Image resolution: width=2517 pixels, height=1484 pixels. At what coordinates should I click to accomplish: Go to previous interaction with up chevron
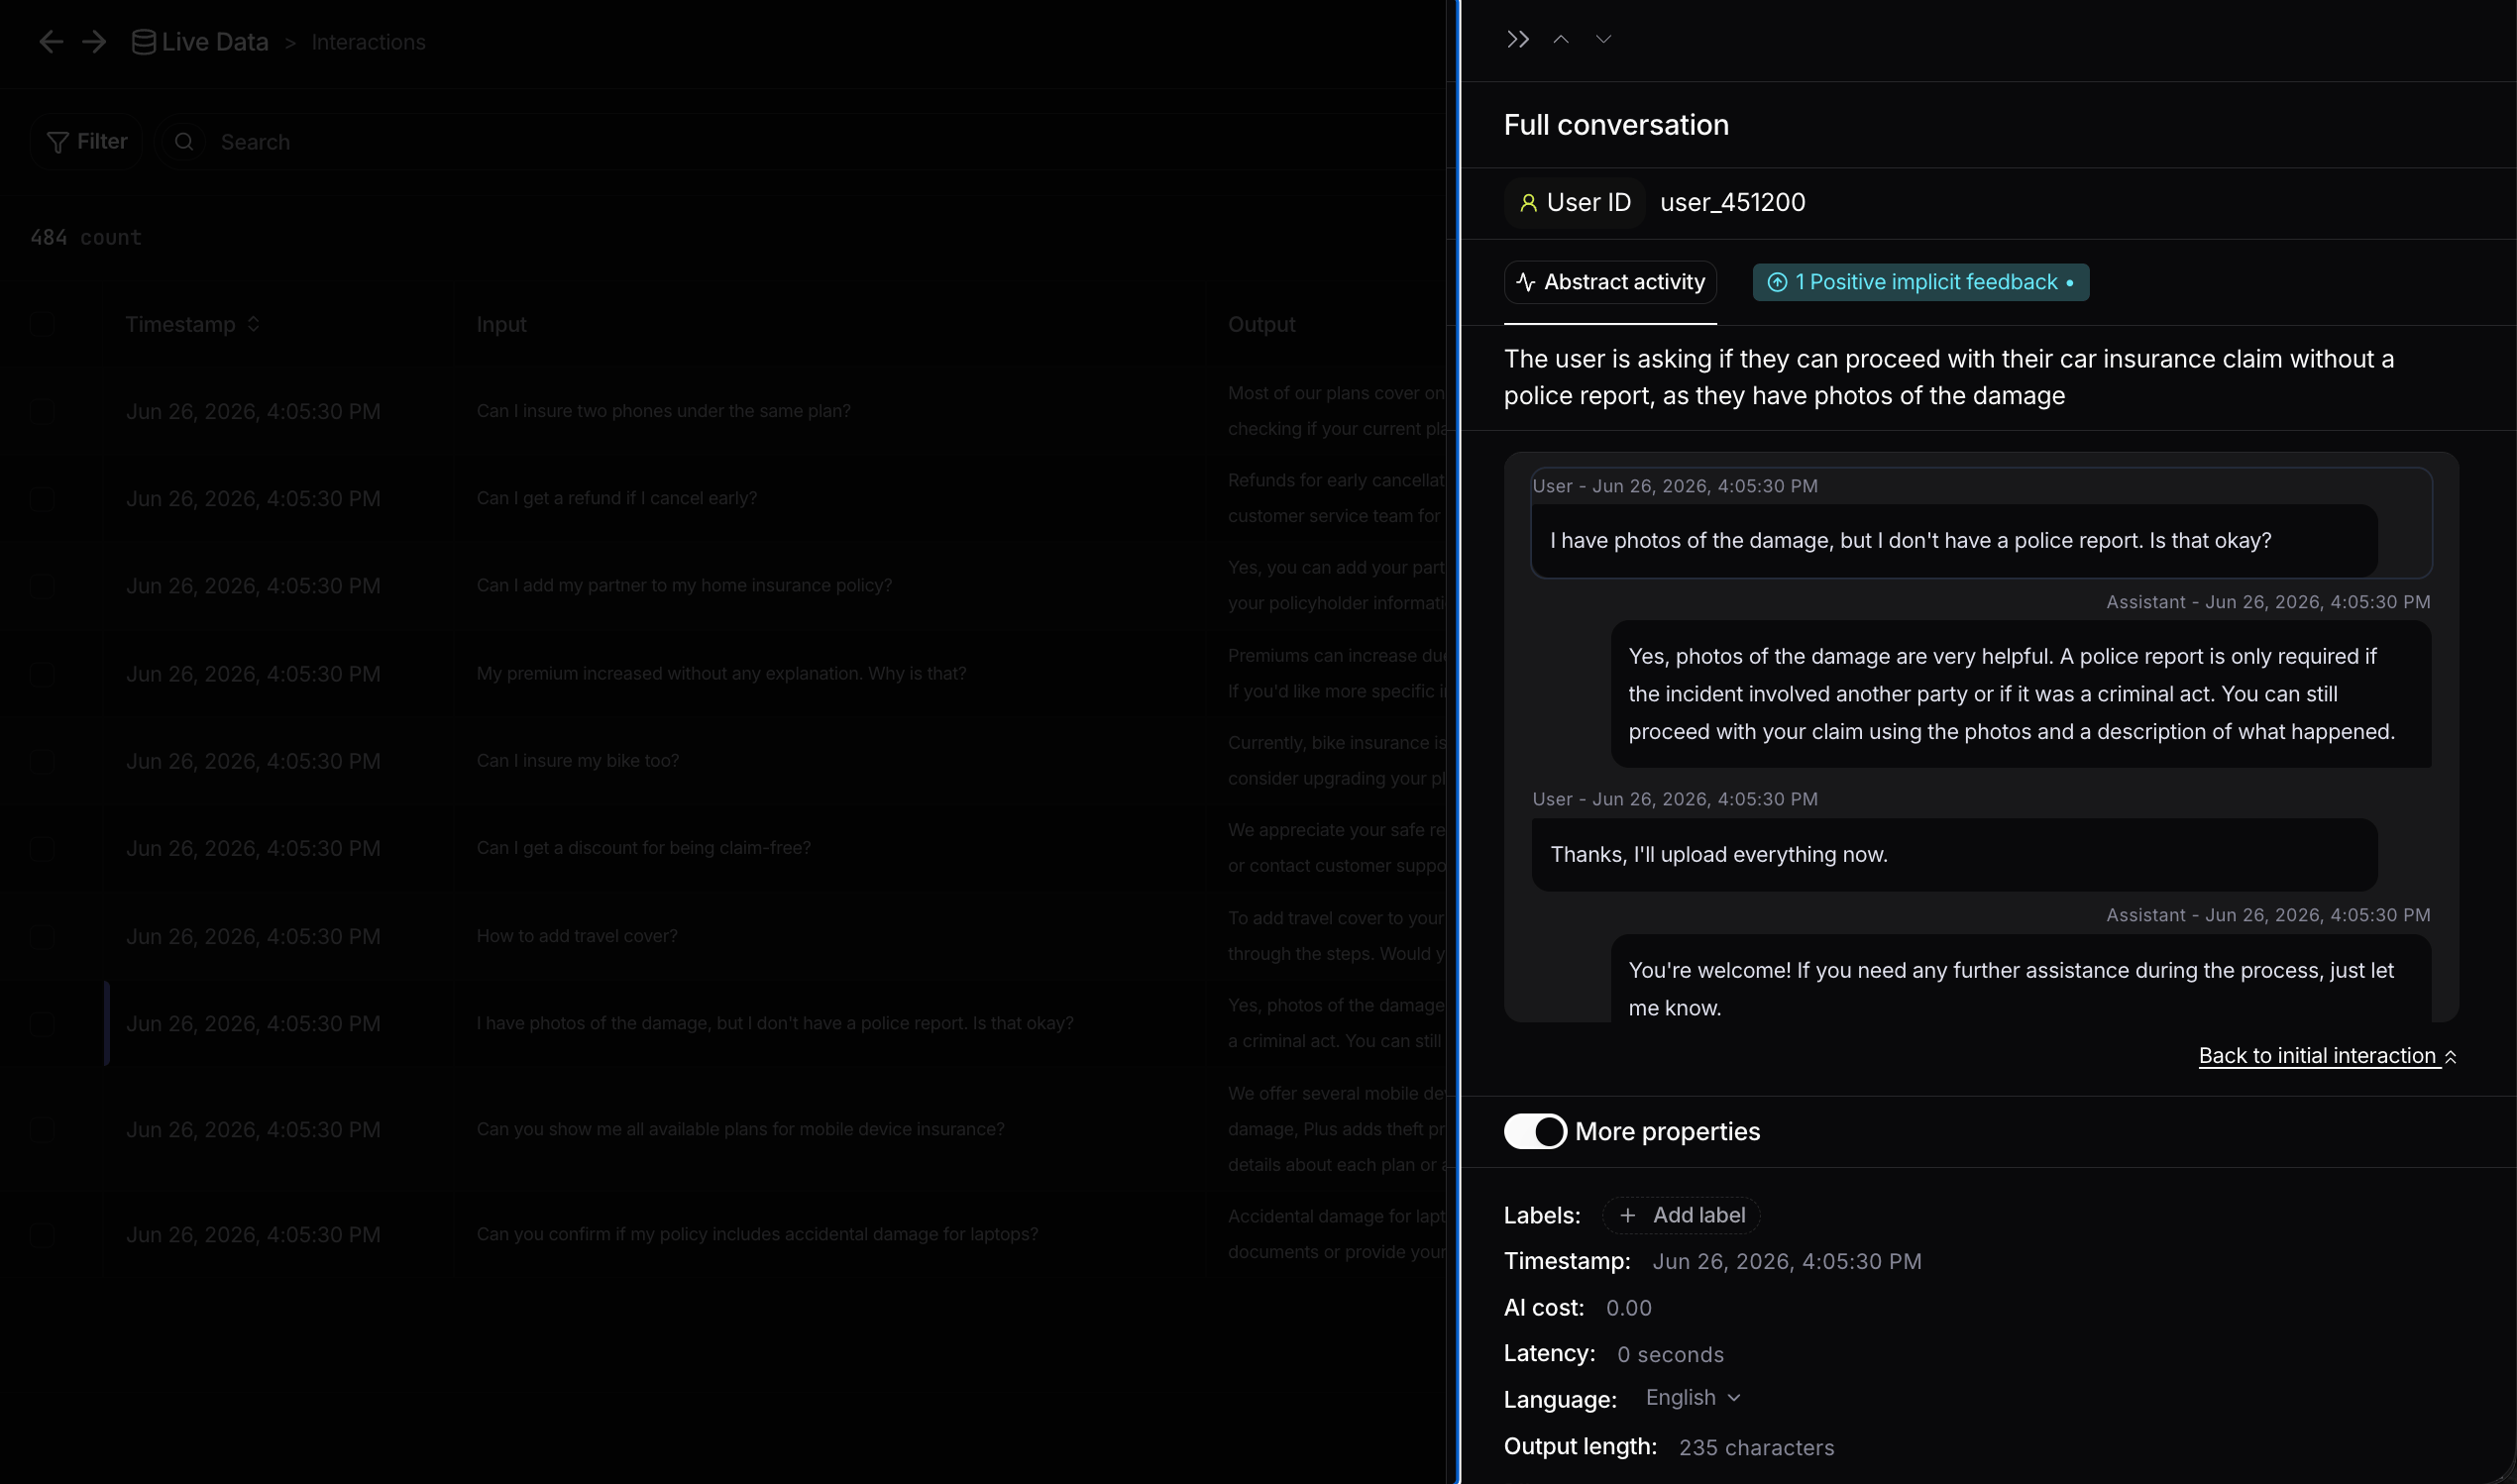click(x=1561, y=39)
